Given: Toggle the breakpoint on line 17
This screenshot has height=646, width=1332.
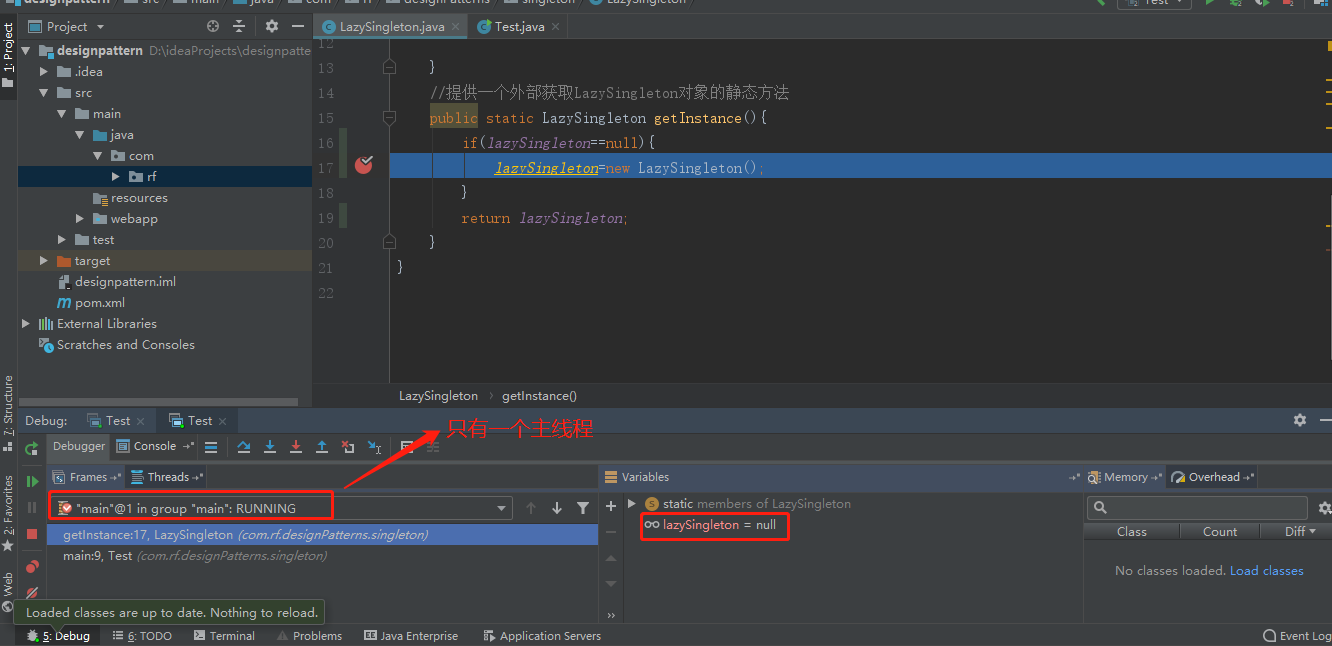Looking at the screenshot, I should 364,165.
